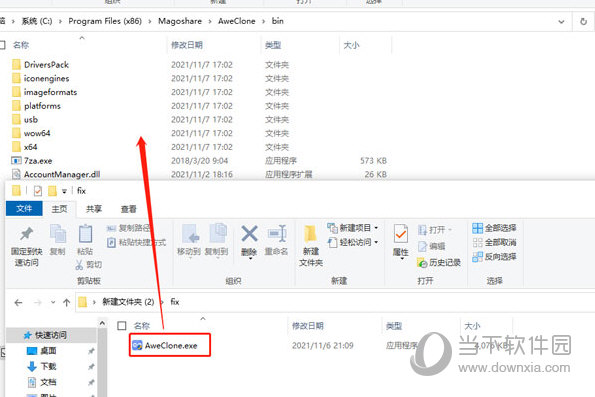Sort the fix window by Type (类型) column

click(394, 326)
